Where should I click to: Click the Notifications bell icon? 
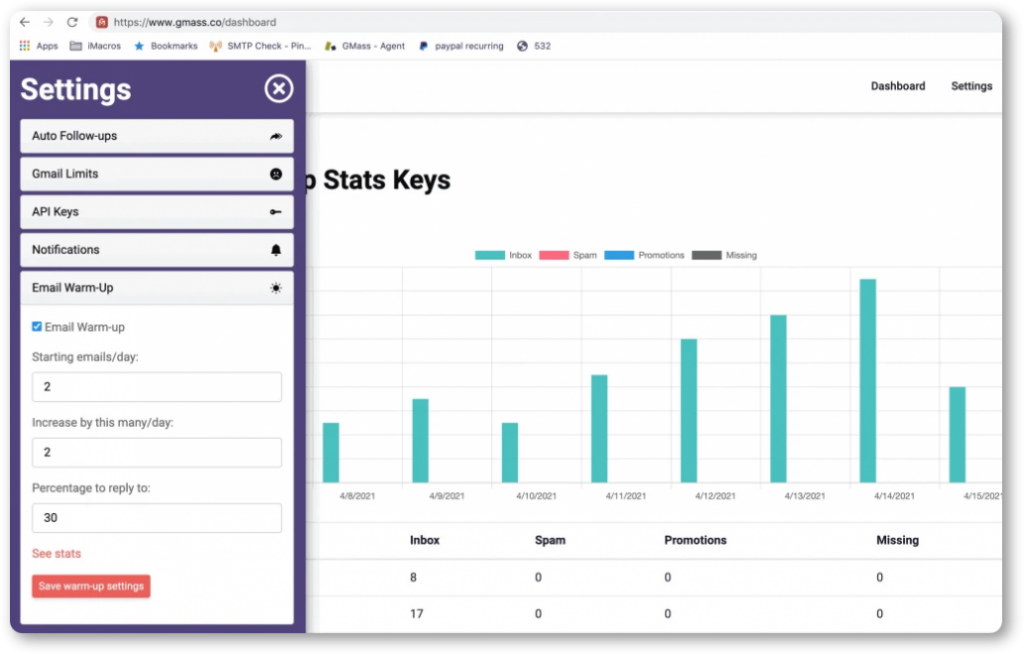point(276,250)
